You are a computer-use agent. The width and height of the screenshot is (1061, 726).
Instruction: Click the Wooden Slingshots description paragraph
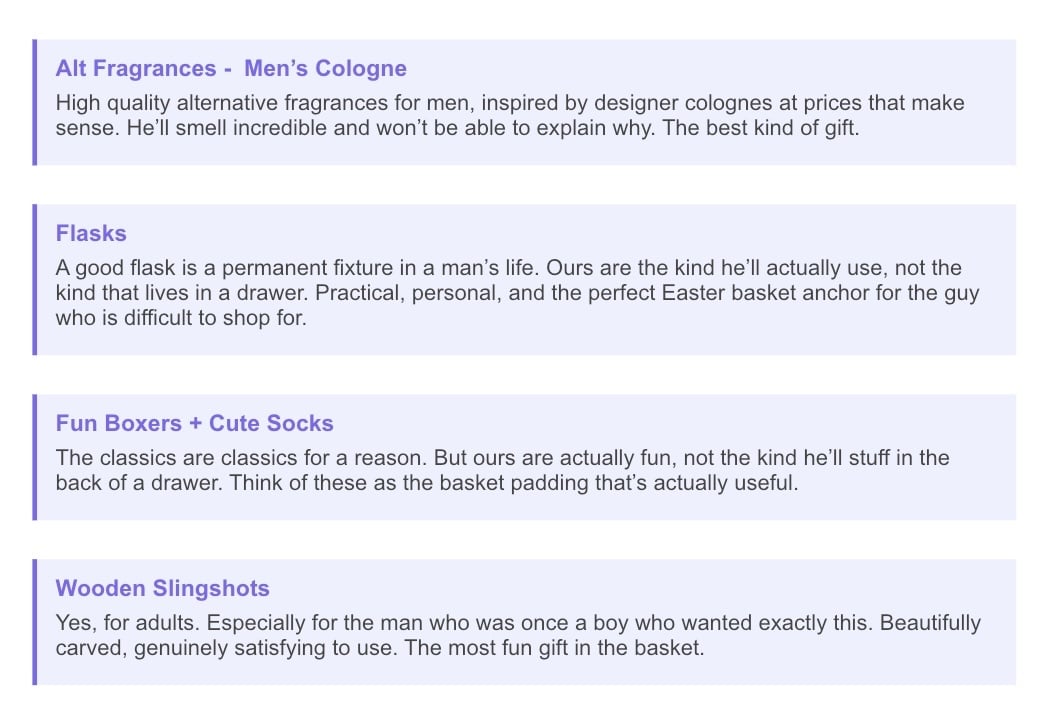click(x=518, y=636)
